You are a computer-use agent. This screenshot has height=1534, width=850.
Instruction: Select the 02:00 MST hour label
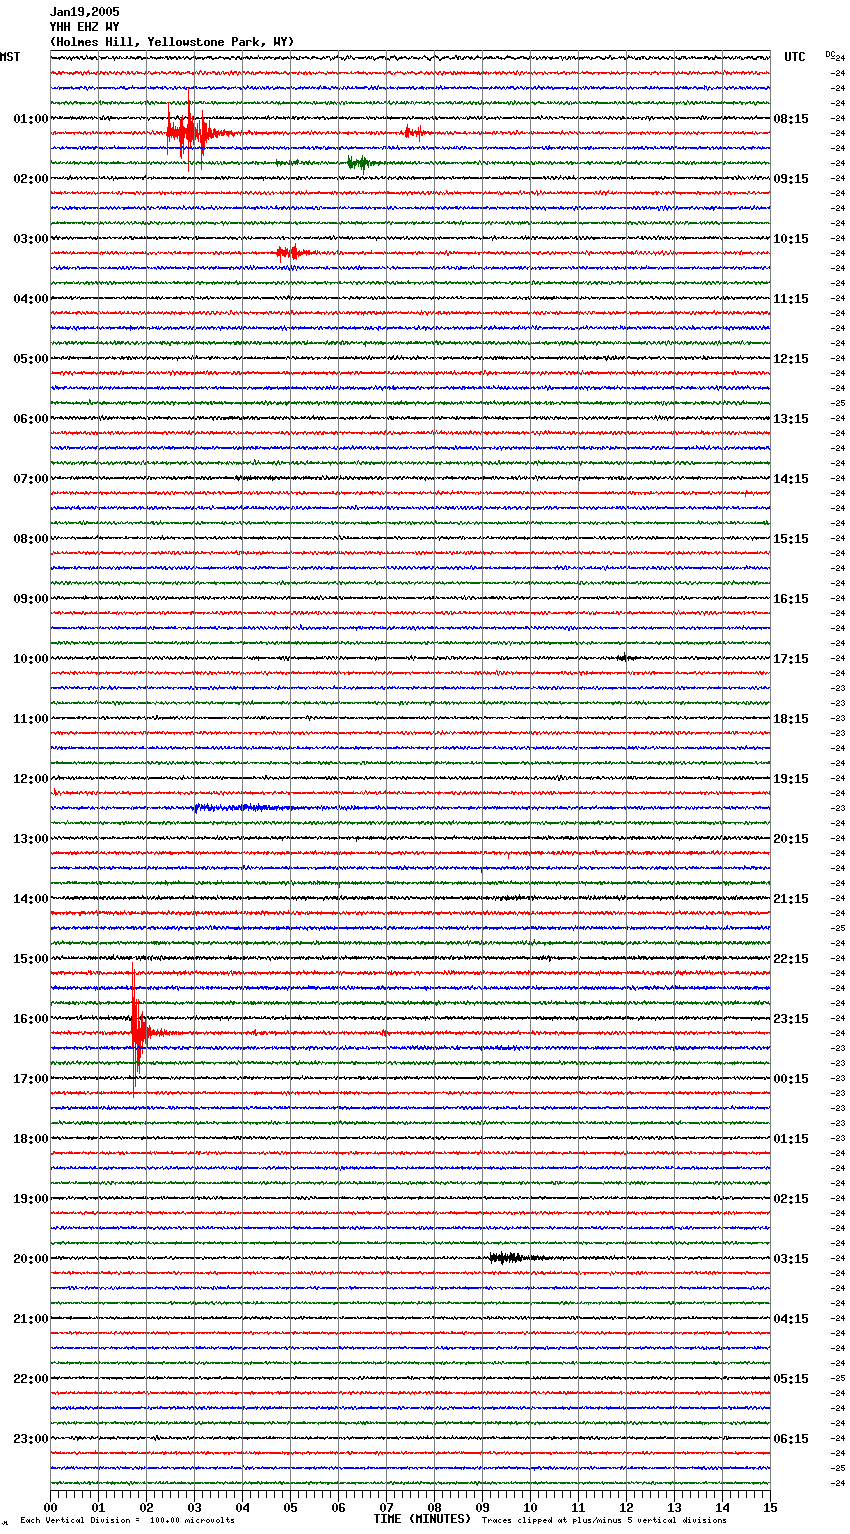[x=31, y=179]
